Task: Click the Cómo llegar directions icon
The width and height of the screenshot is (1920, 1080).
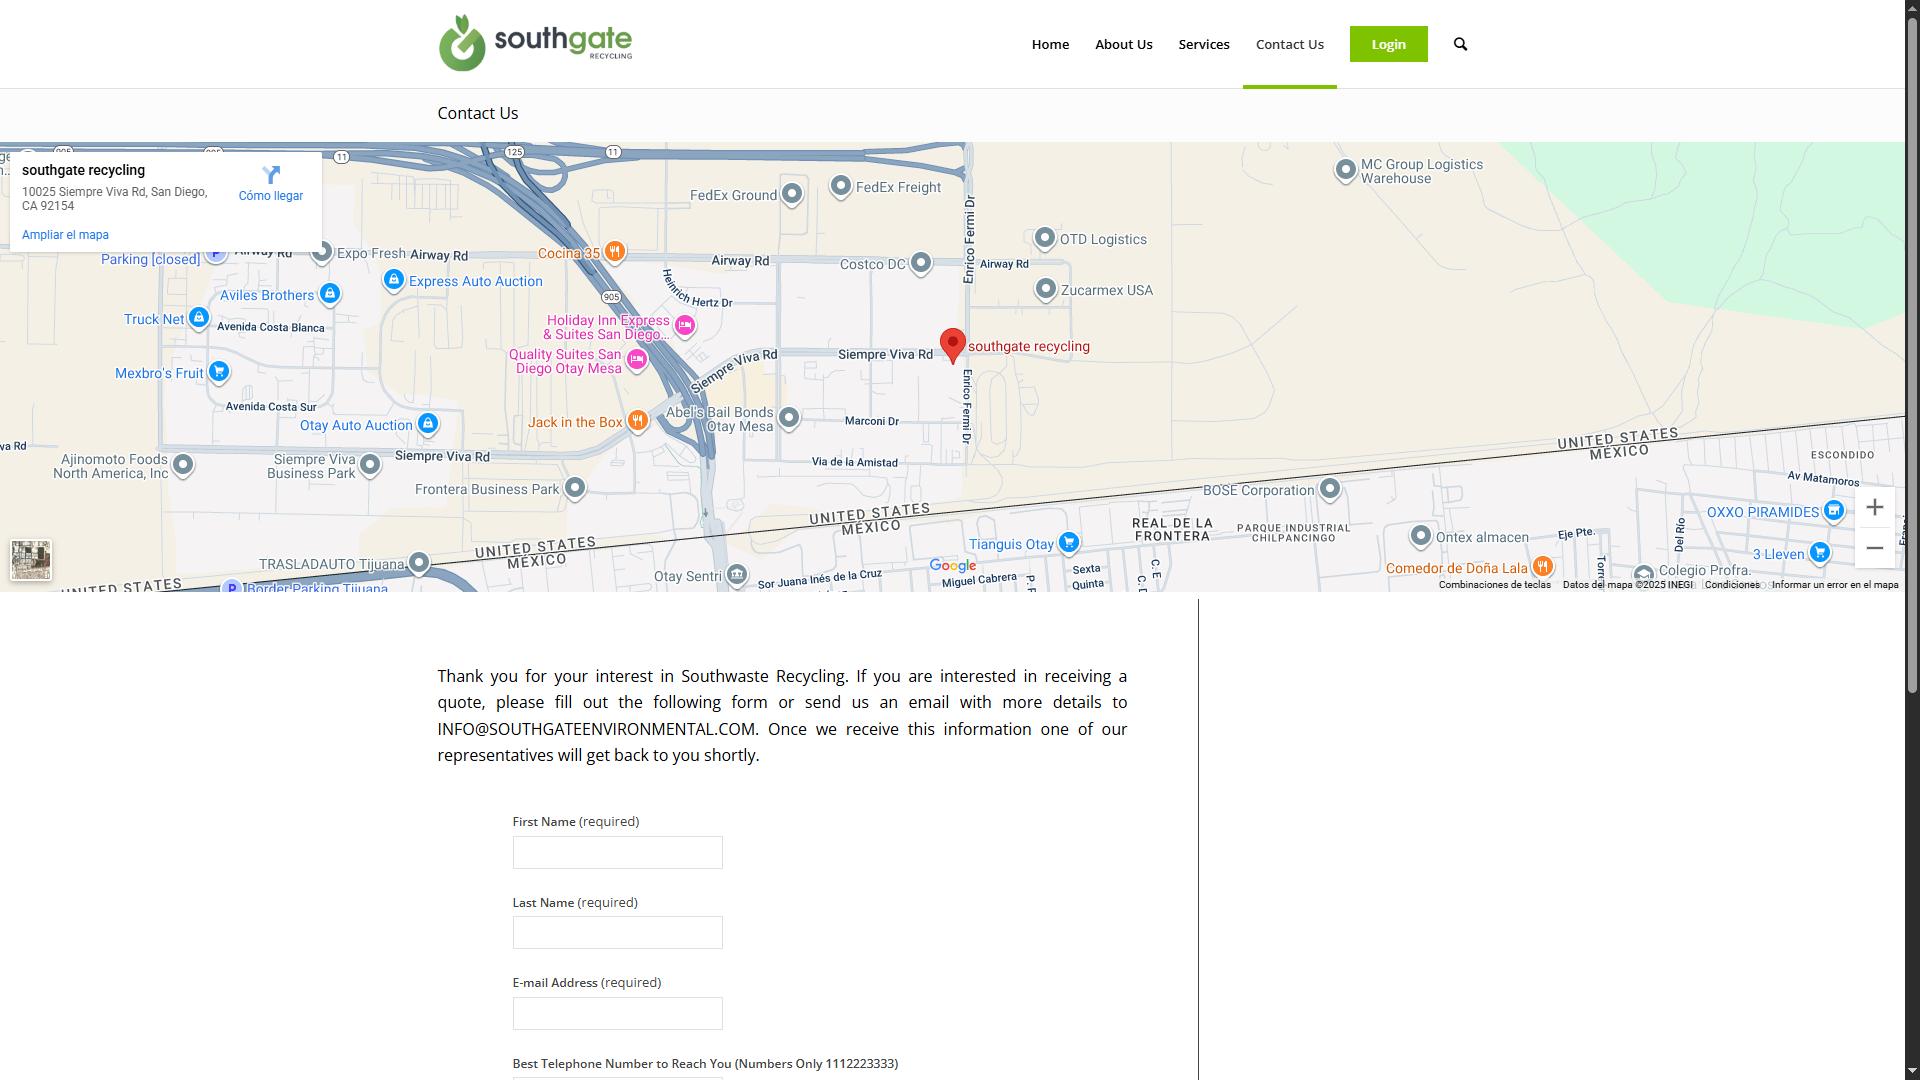Action: pos(271,175)
